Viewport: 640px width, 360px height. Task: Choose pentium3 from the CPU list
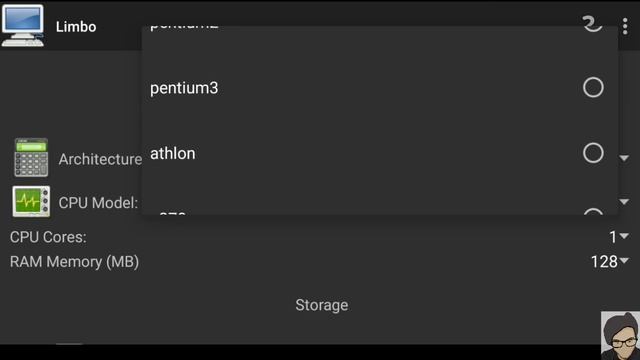[x=184, y=88]
